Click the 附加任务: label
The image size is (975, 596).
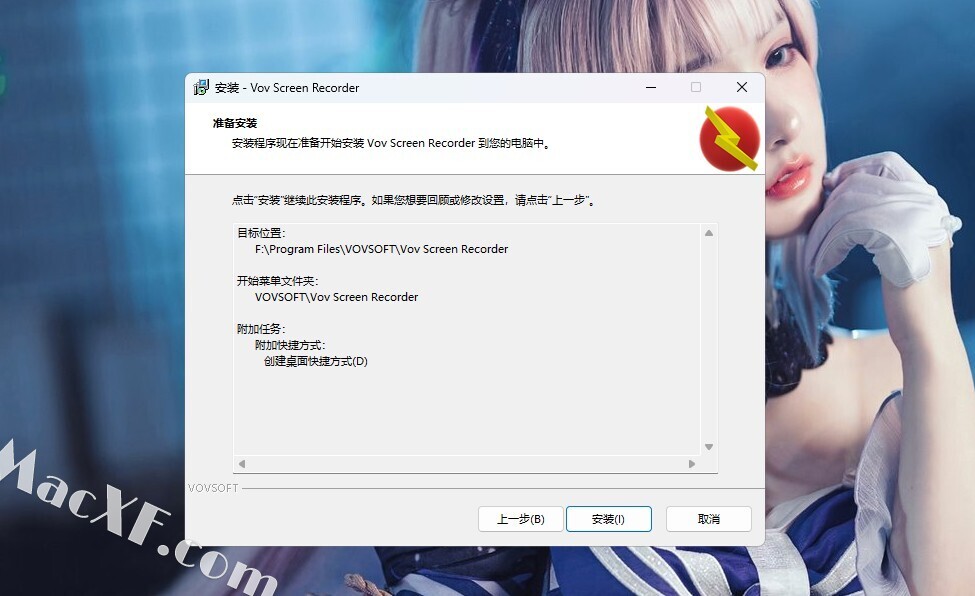pos(261,329)
